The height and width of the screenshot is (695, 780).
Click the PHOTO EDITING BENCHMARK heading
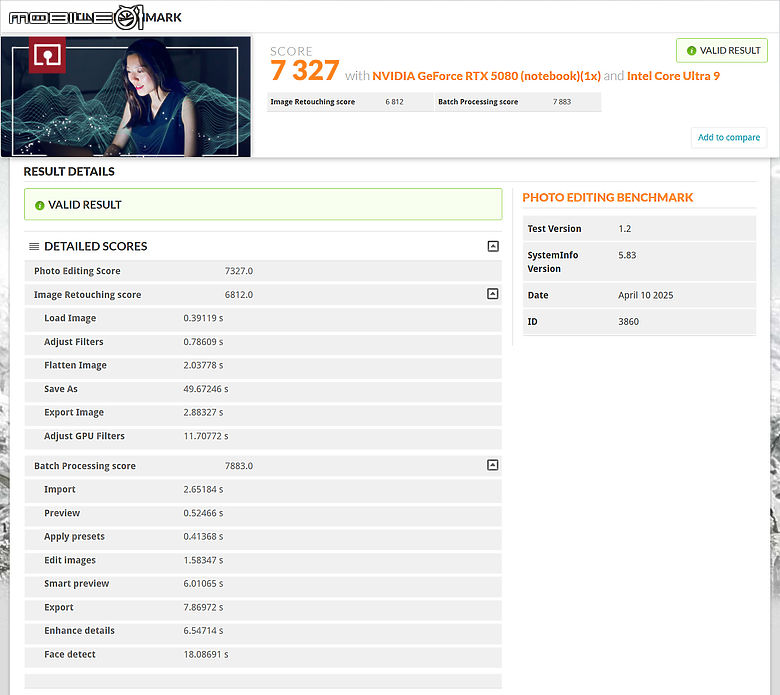pos(607,198)
